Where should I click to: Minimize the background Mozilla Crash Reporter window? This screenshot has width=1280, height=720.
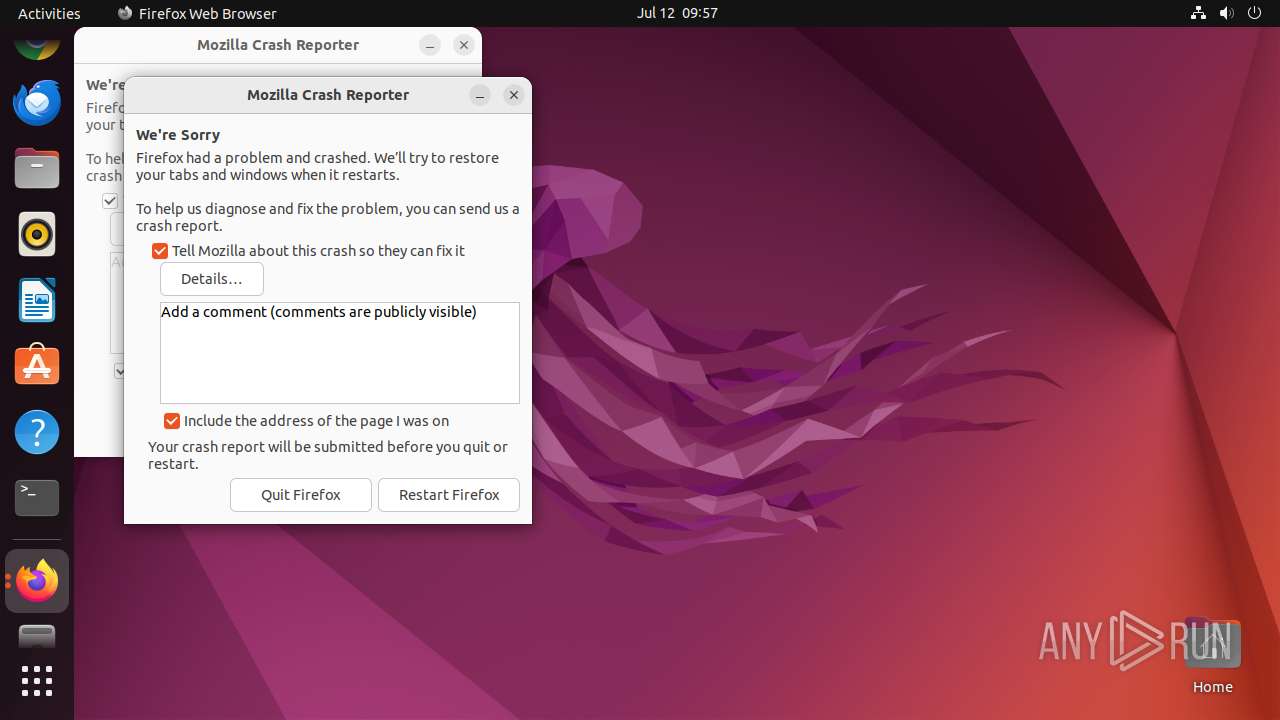430,45
